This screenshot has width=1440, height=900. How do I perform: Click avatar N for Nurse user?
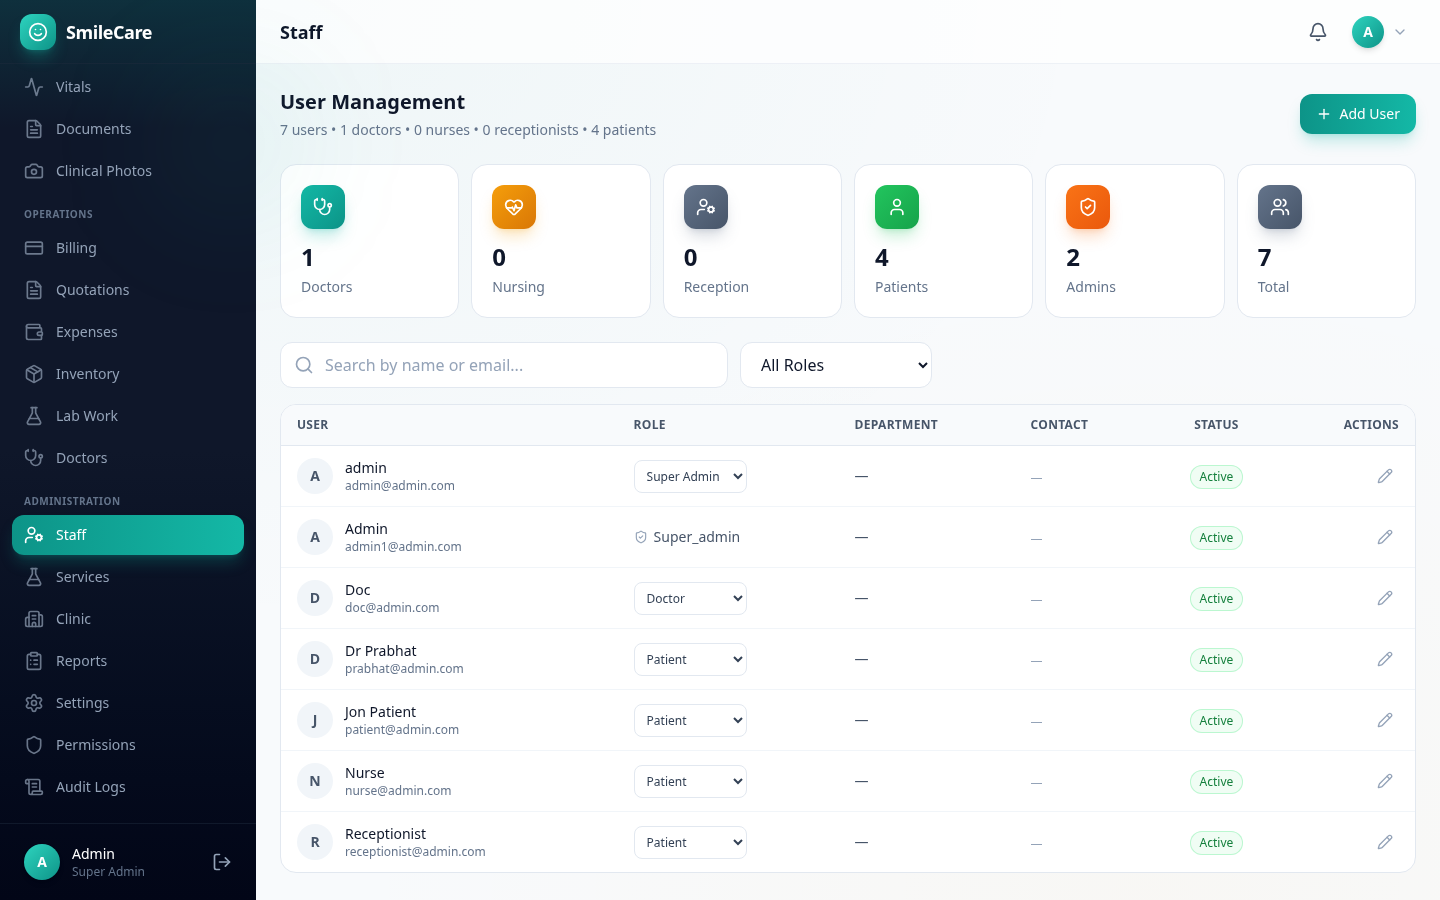315,781
